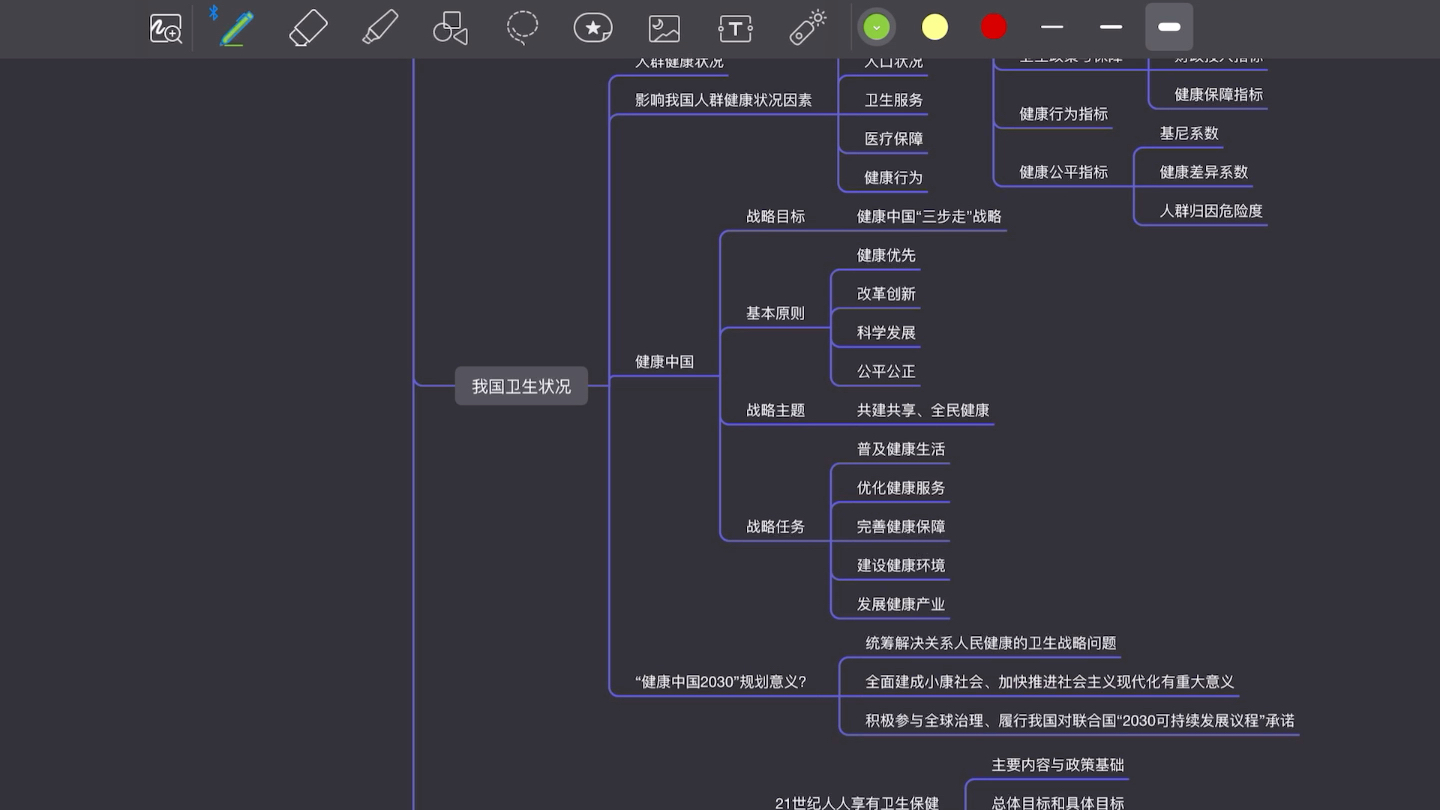1440x810 pixels.
Task: Click the 科学发展 leaf
Action: [886, 332]
